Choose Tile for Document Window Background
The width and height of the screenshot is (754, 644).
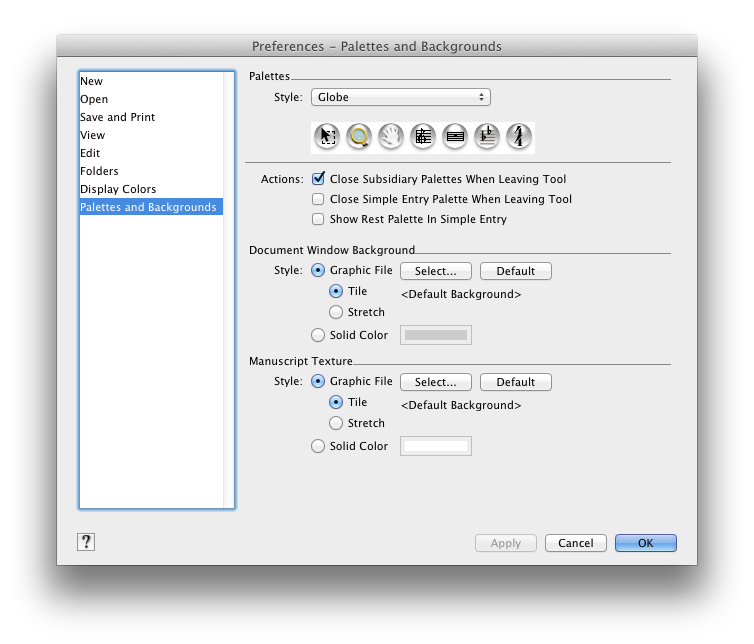pos(336,291)
